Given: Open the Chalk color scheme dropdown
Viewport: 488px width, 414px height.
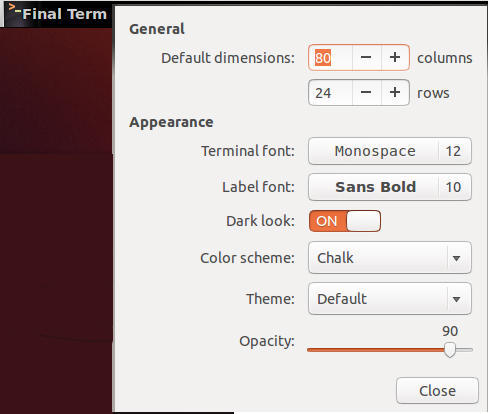Looking at the screenshot, I should (390, 258).
